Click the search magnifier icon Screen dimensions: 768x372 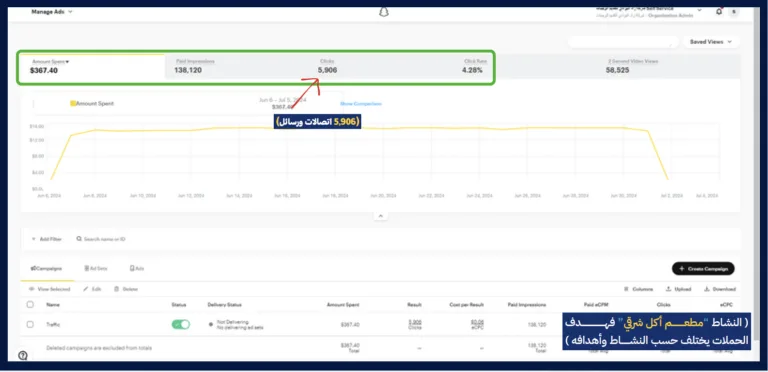point(79,239)
